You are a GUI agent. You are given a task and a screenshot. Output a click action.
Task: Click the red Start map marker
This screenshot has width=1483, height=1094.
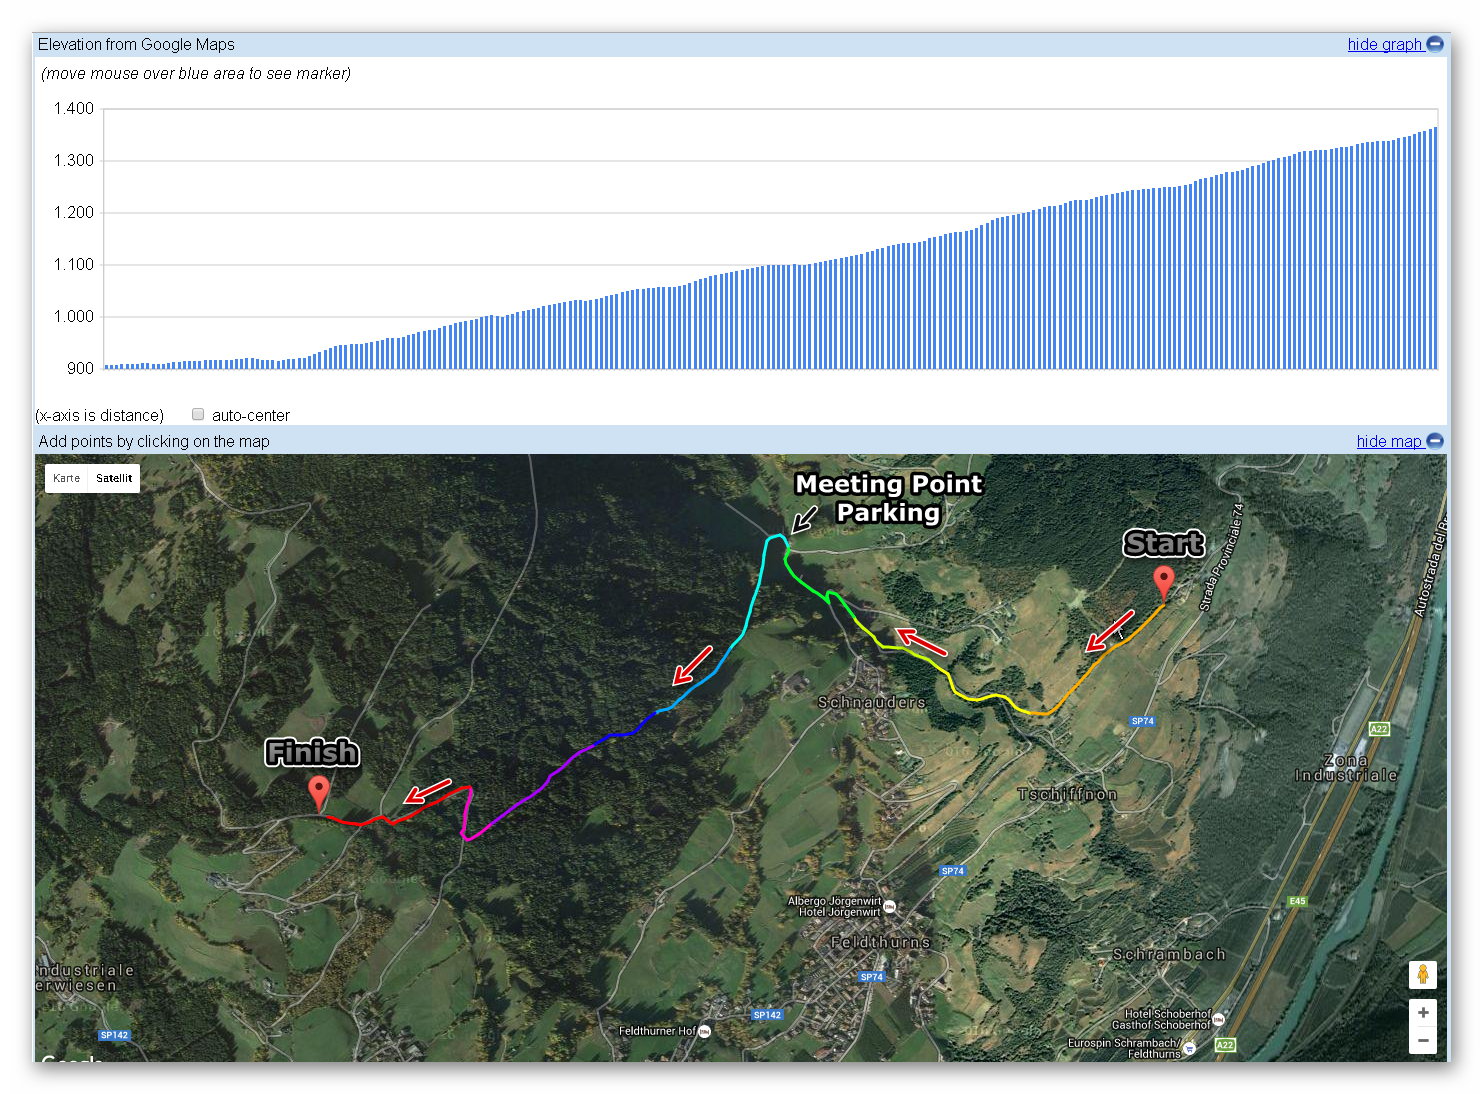pyautogui.click(x=1163, y=581)
